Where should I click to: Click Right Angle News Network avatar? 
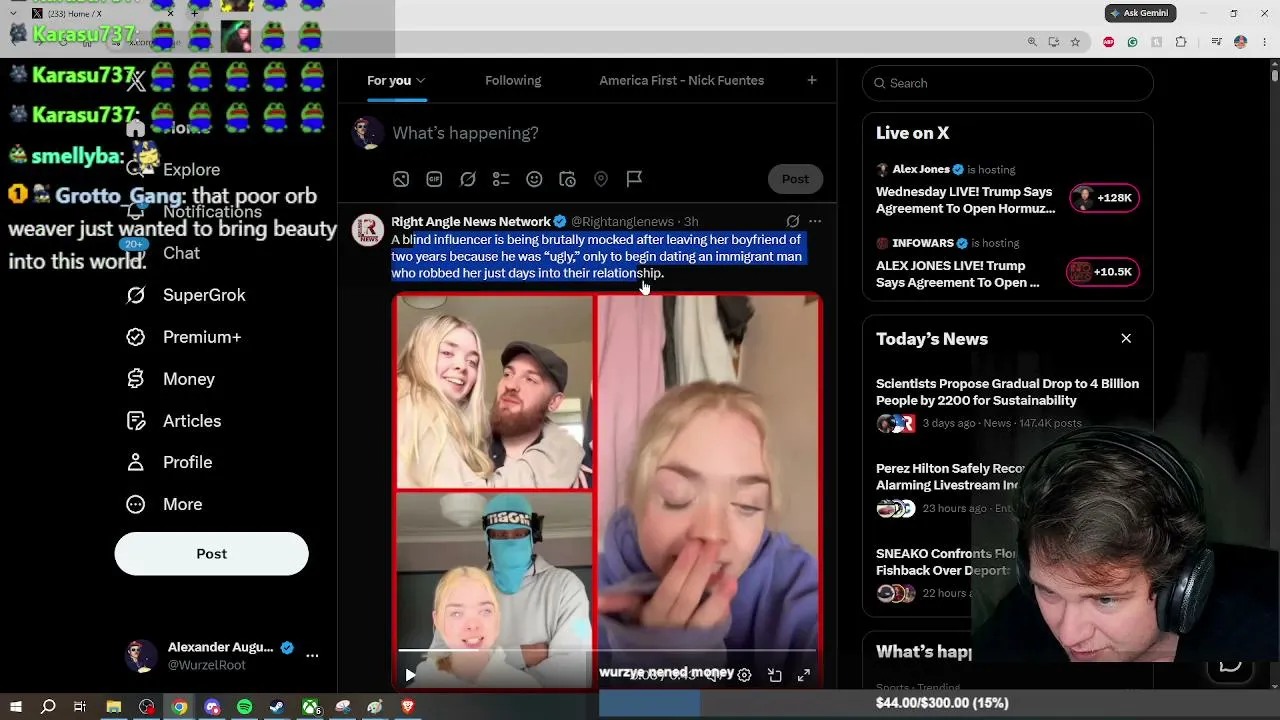pos(368,230)
